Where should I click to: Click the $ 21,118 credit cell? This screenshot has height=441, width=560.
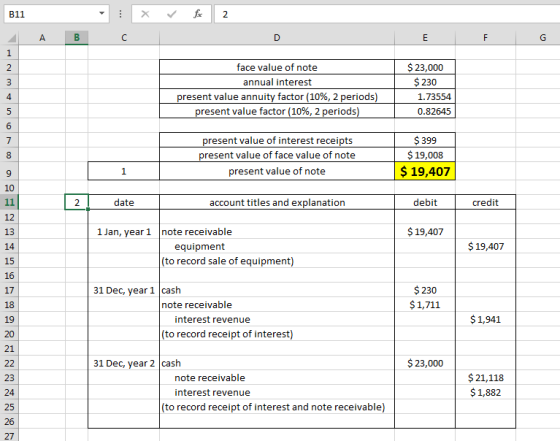[485, 378]
